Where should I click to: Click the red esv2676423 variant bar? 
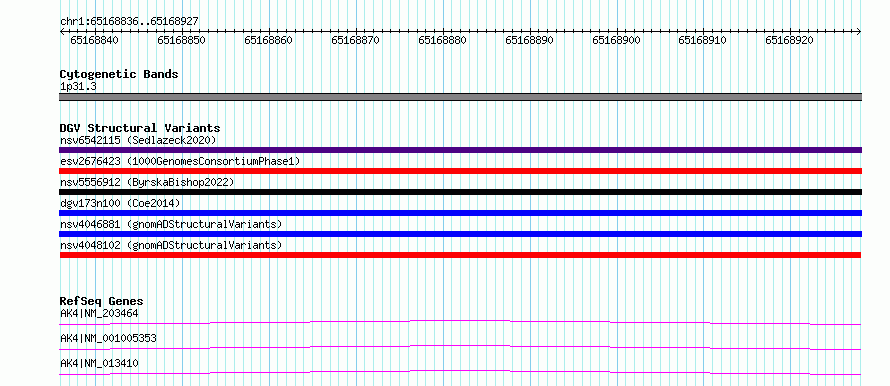tap(460, 171)
